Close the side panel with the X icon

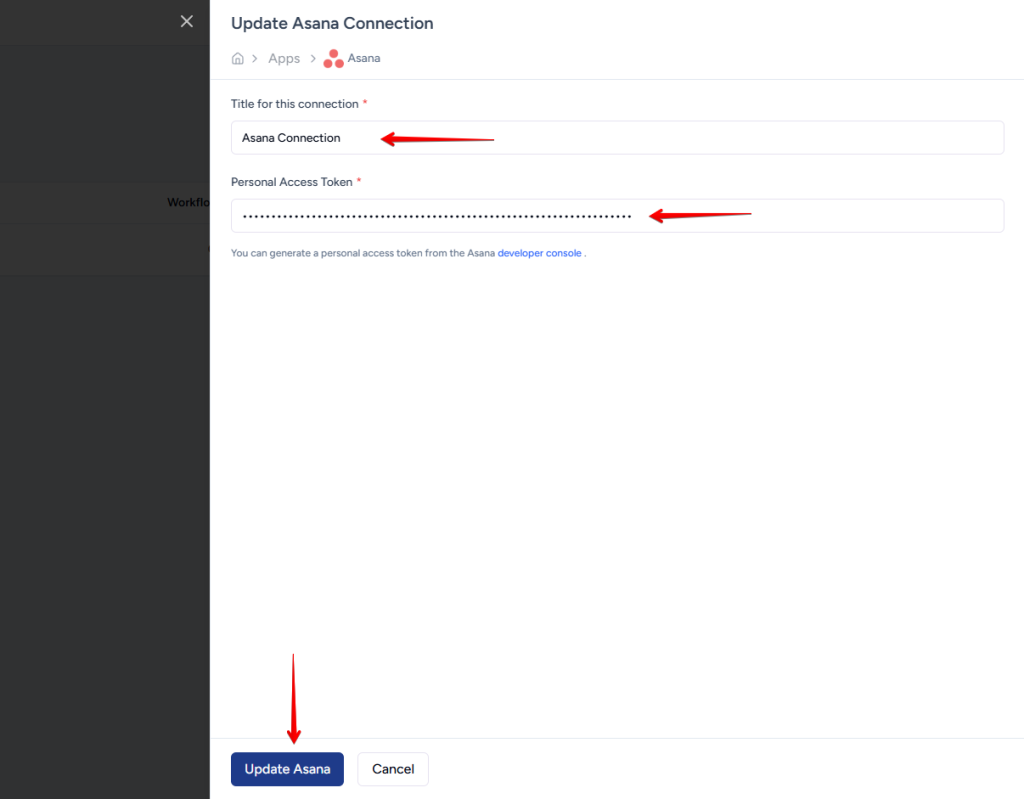coord(186,21)
